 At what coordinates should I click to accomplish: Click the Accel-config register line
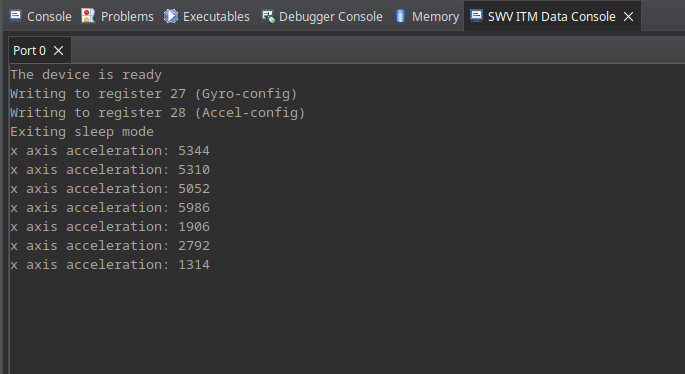158,113
